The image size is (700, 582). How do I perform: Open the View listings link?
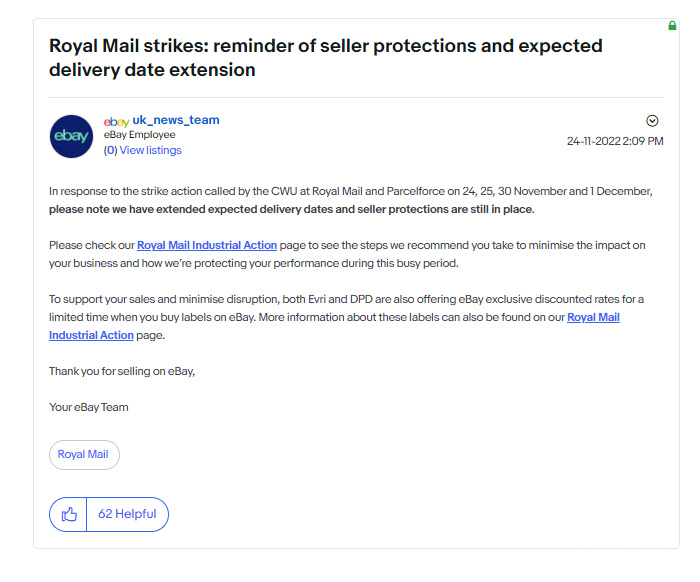pos(150,150)
